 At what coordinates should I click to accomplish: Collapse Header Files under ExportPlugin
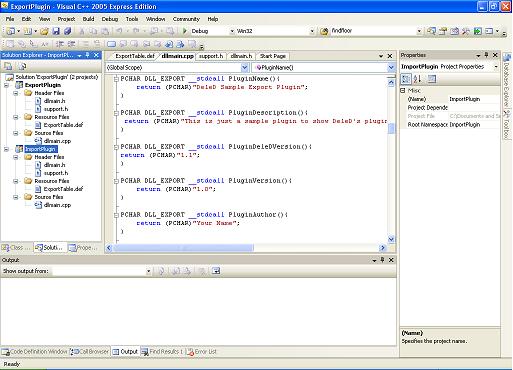16,93
